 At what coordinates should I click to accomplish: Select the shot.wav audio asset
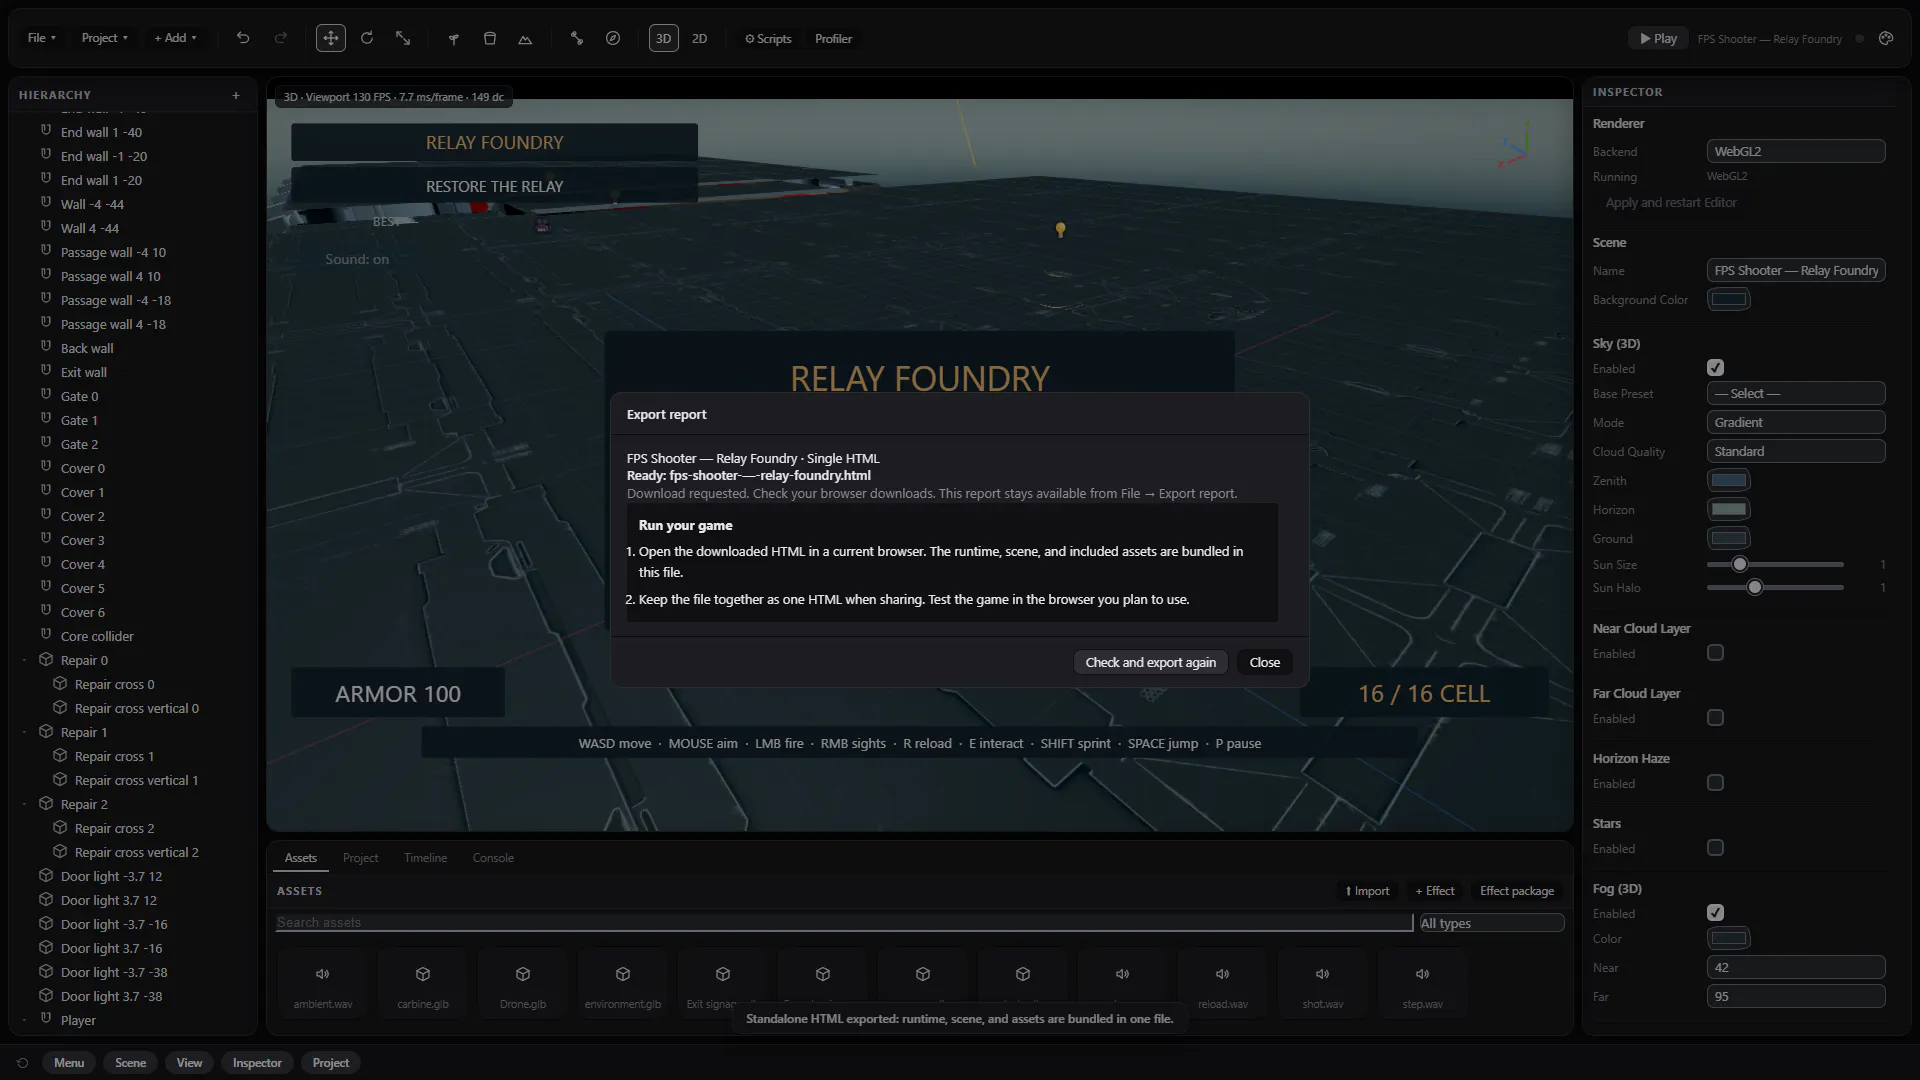click(x=1323, y=985)
